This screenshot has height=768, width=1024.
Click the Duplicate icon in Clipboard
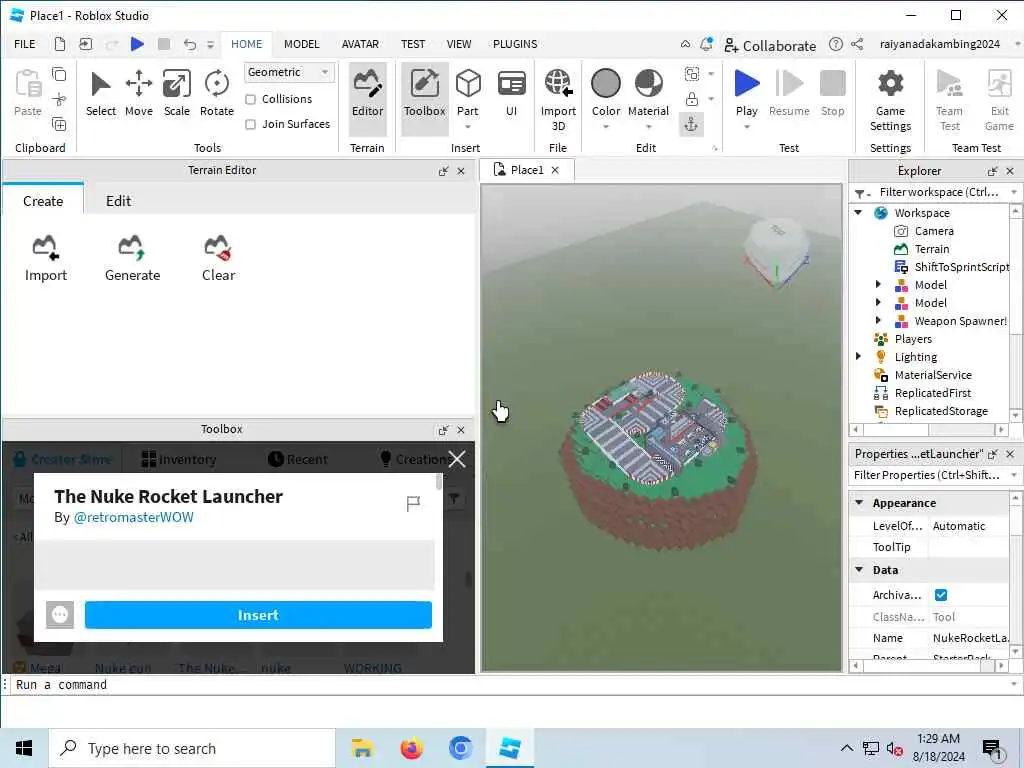[x=59, y=124]
